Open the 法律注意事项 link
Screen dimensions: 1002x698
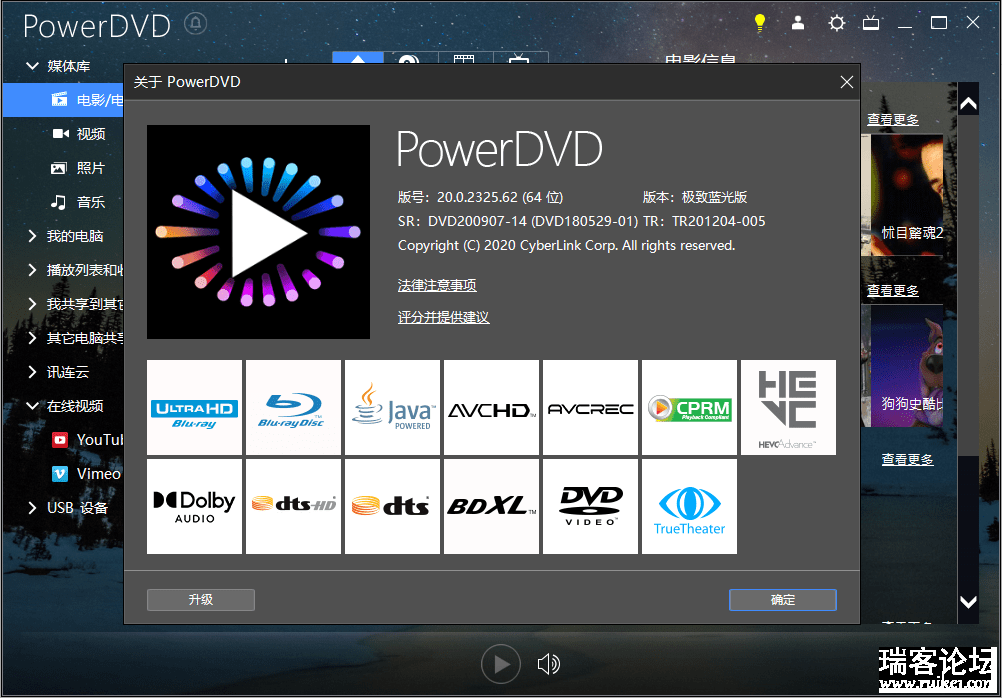pyautogui.click(x=437, y=285)
